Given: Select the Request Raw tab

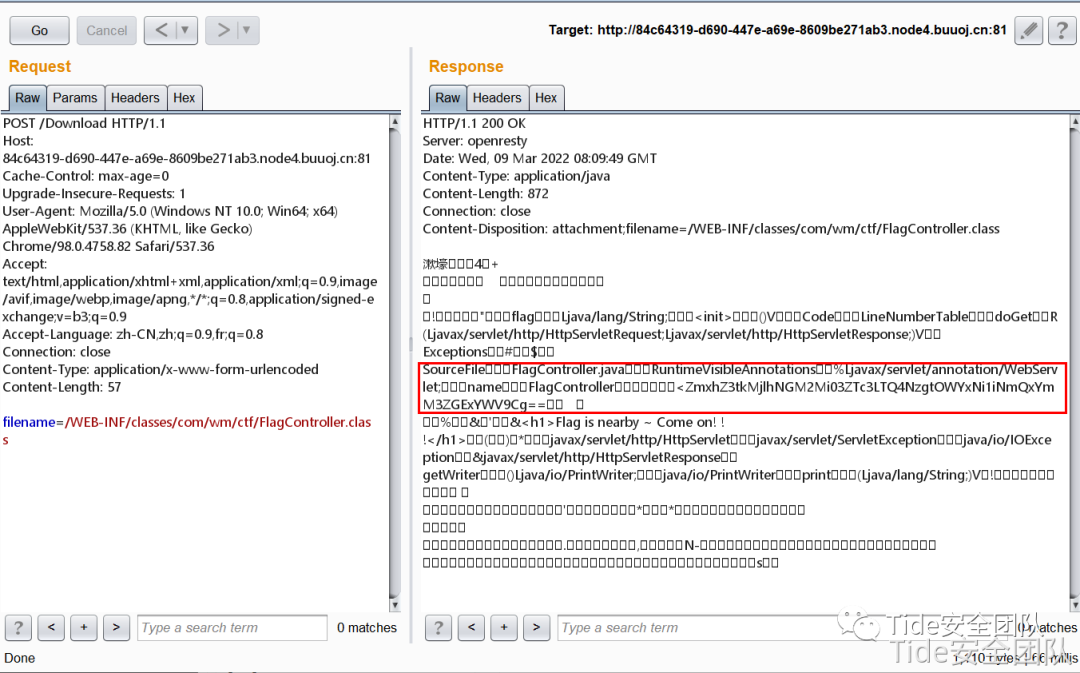Looking at the screenshot, I should [x=28, y=98].
